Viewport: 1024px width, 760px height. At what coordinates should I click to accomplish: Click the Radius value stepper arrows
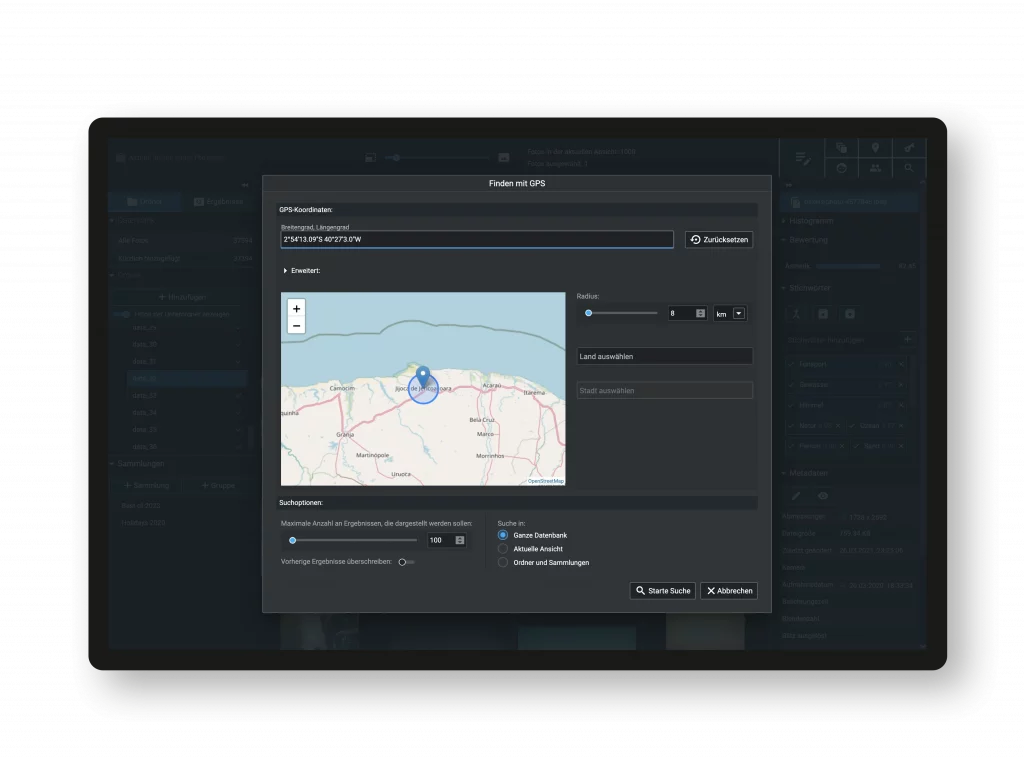tap(700, 313)
